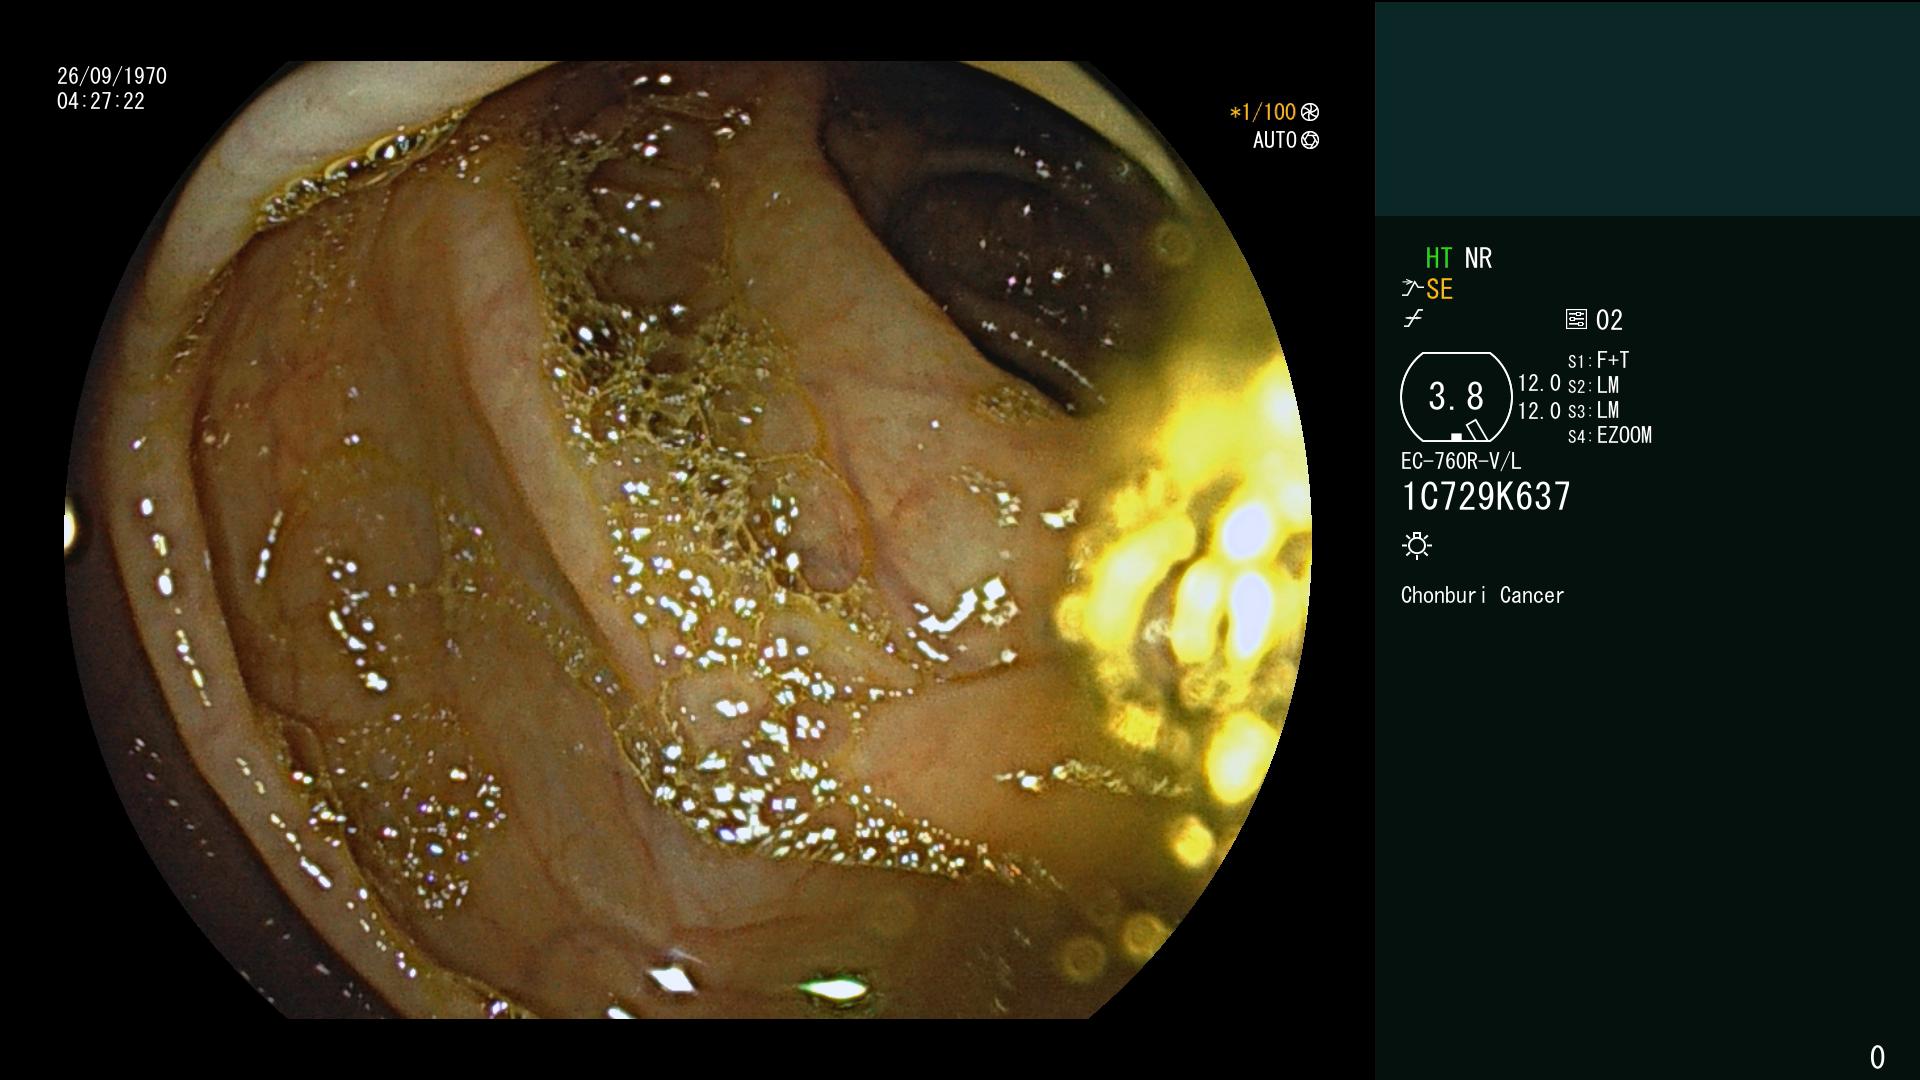The image size is (1920, 1080).
Task: Open the settings sliders icon beside 02
Action: point(1576,319)
